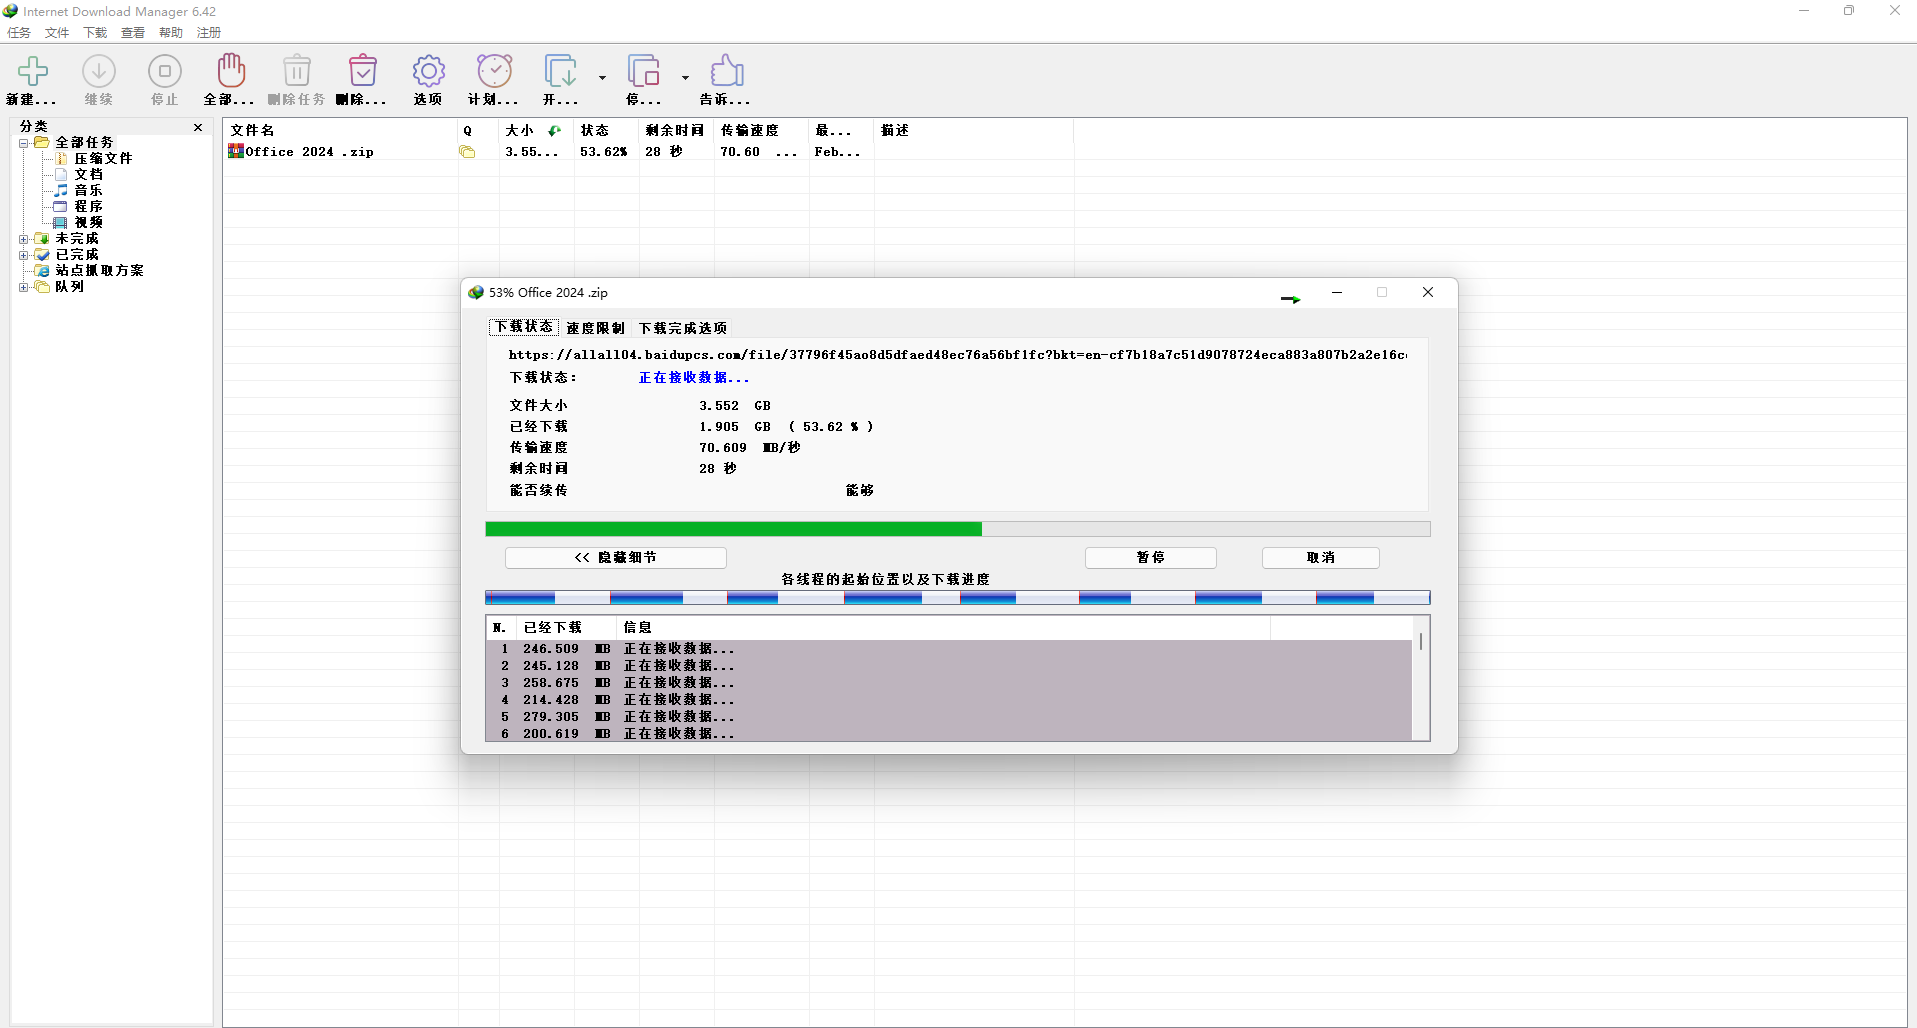1917x1028 pixels.
Task: Click the download URL text field
Action: (x=958, y=355)
